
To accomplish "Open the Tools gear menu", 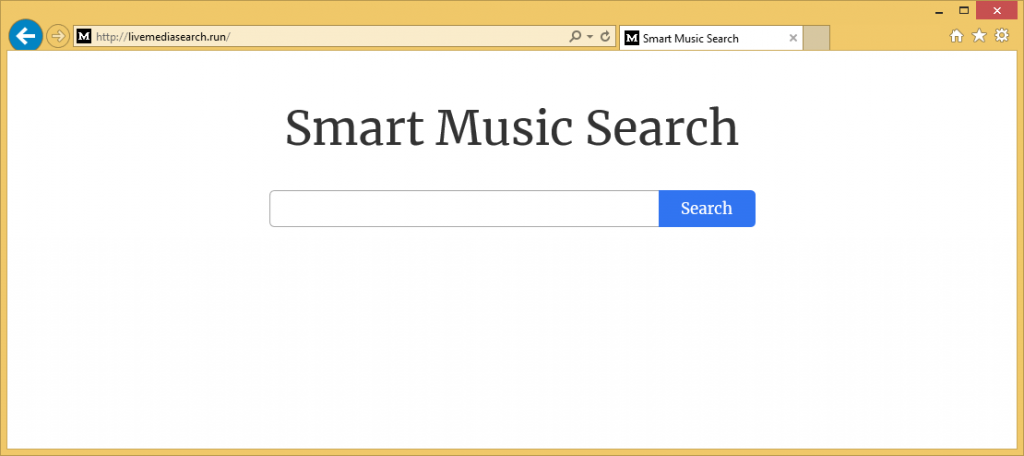I will tap(1001, 36).
